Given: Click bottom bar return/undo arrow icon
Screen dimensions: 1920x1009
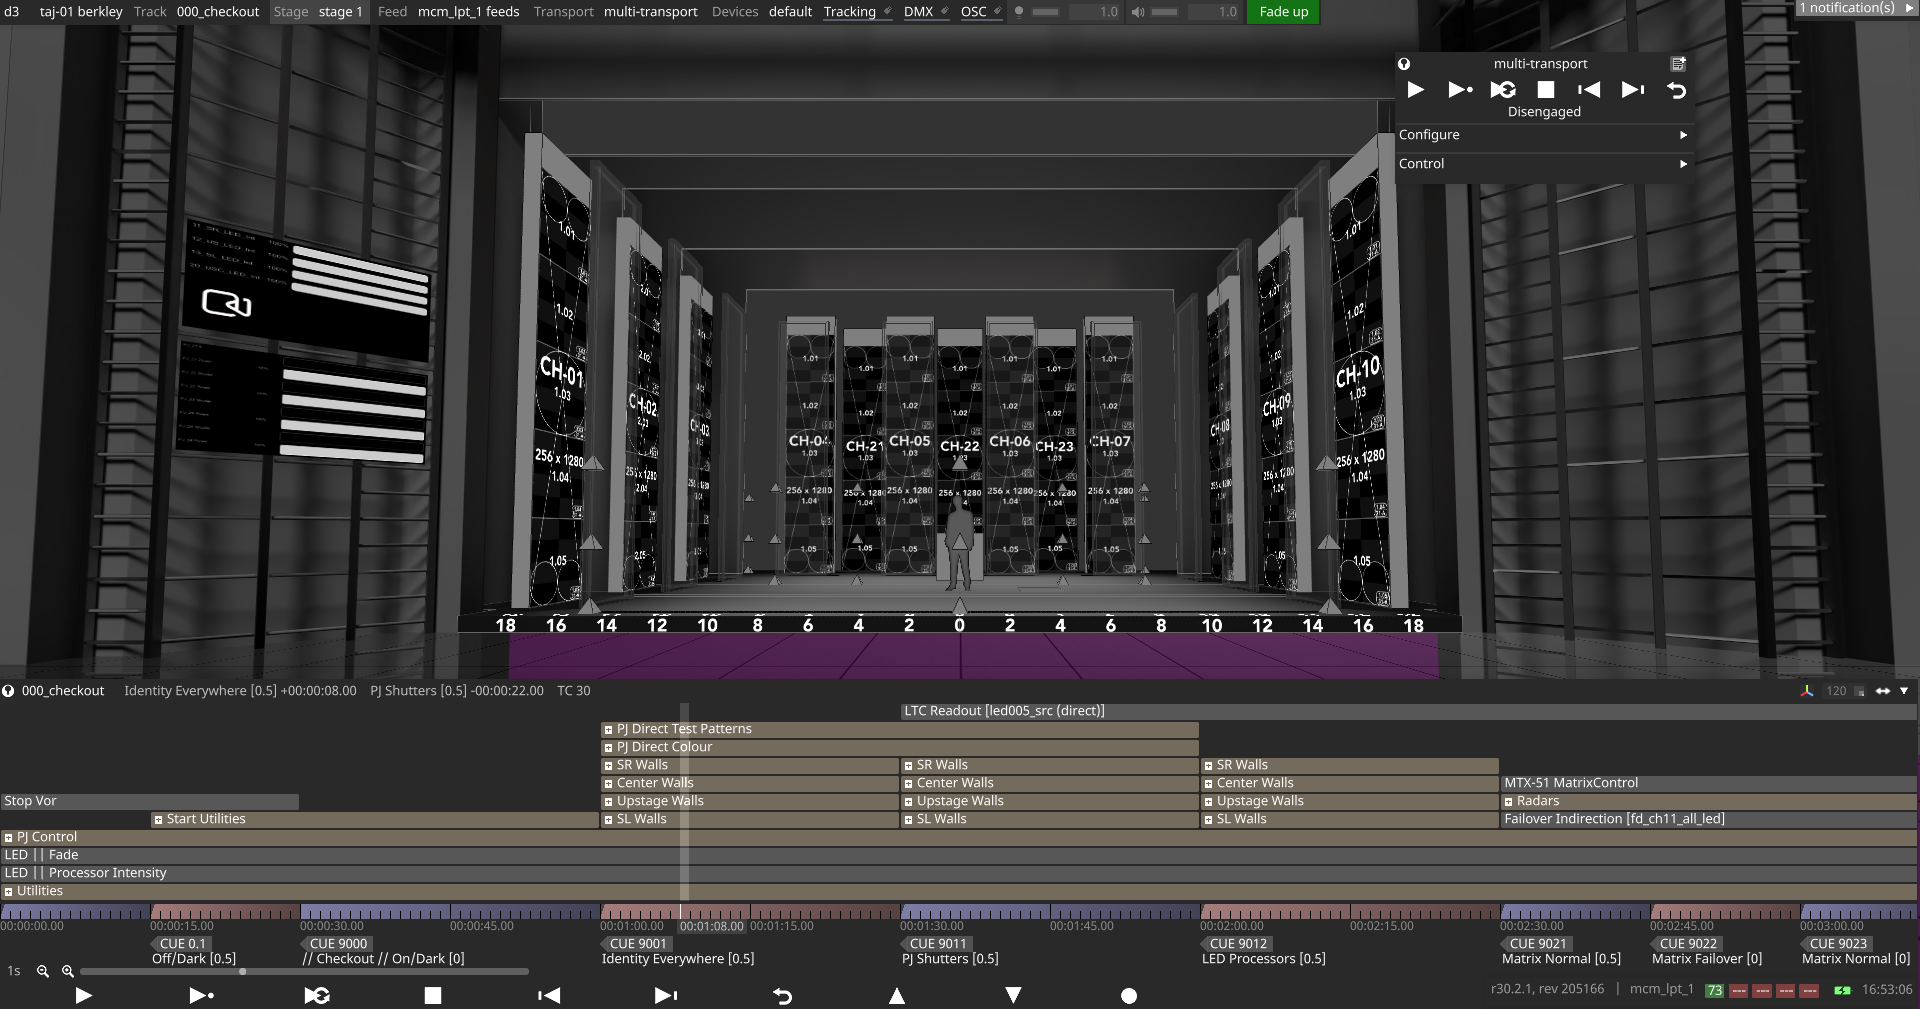Looking at the screenshot, I should click(783, 995).
